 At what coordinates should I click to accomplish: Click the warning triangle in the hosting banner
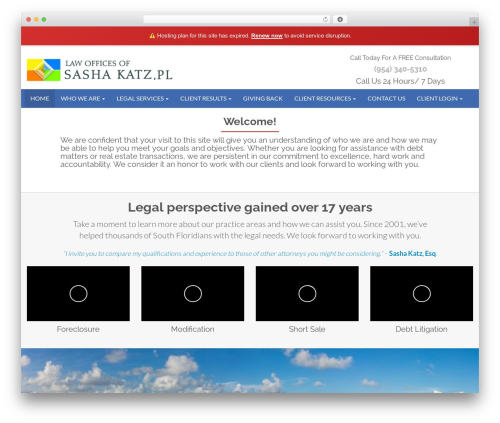152,36
